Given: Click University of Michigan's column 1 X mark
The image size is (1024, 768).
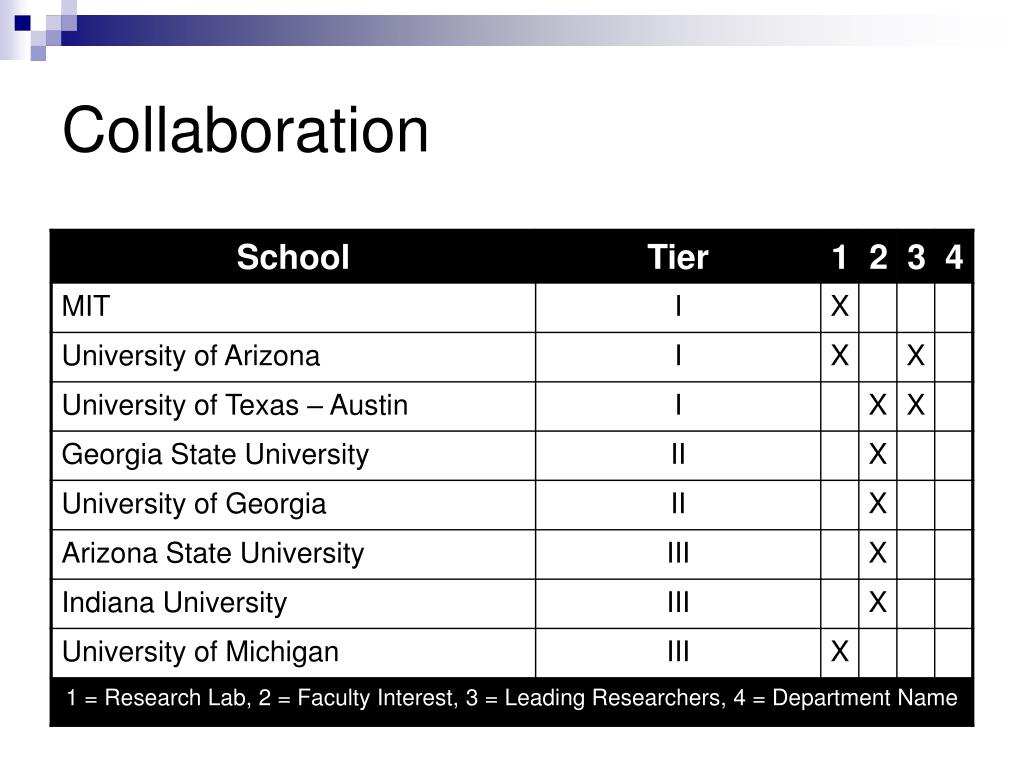Looking at the screenshot, I should pos(840,652).
